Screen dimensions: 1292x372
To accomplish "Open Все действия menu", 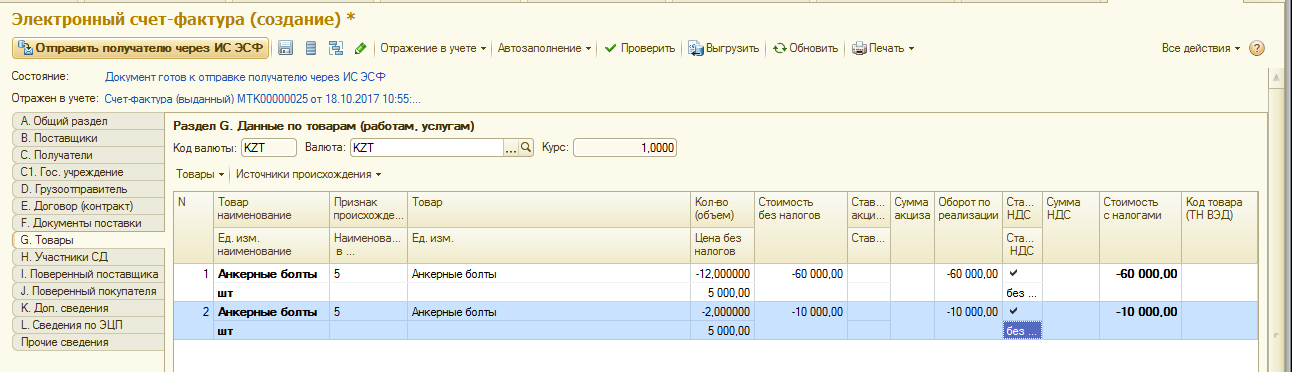I will click(1201, 48).
